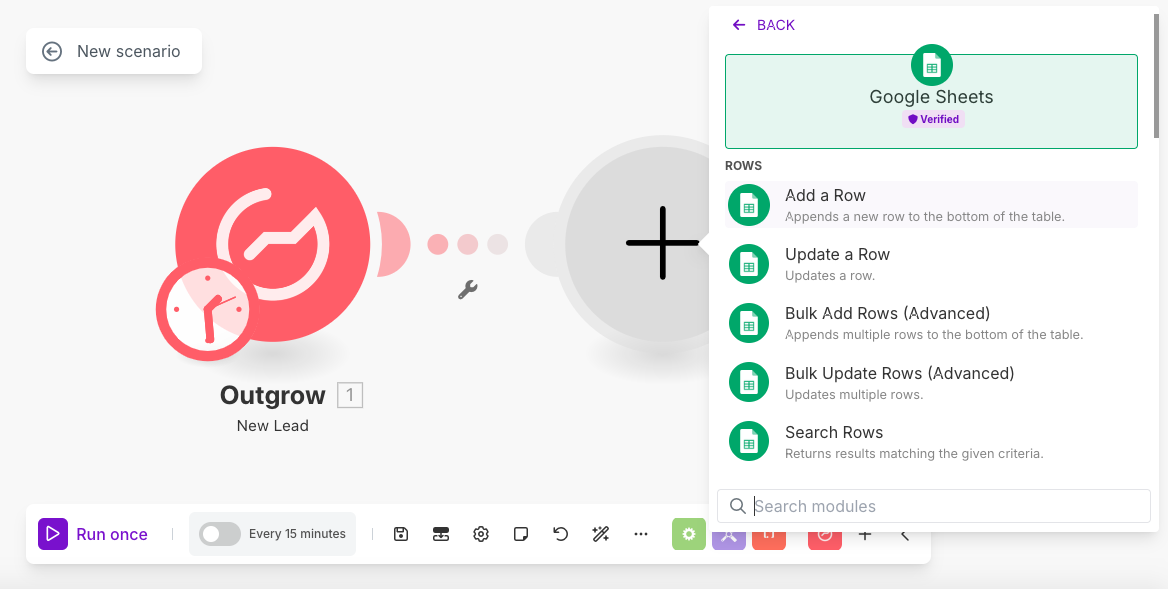This screenshot has height=589, width=1168.
Task: Click the Search modules input field
Action: (x=940, y=506)
